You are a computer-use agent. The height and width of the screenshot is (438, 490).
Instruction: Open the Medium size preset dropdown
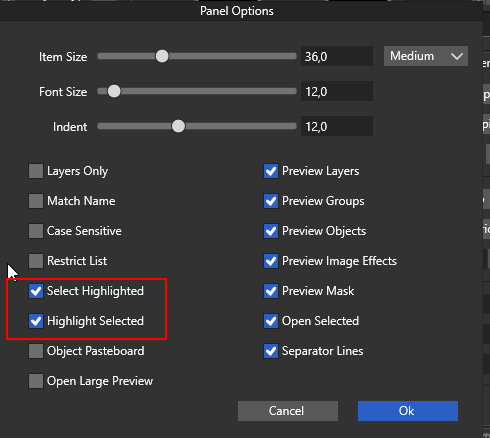[426, 56]
